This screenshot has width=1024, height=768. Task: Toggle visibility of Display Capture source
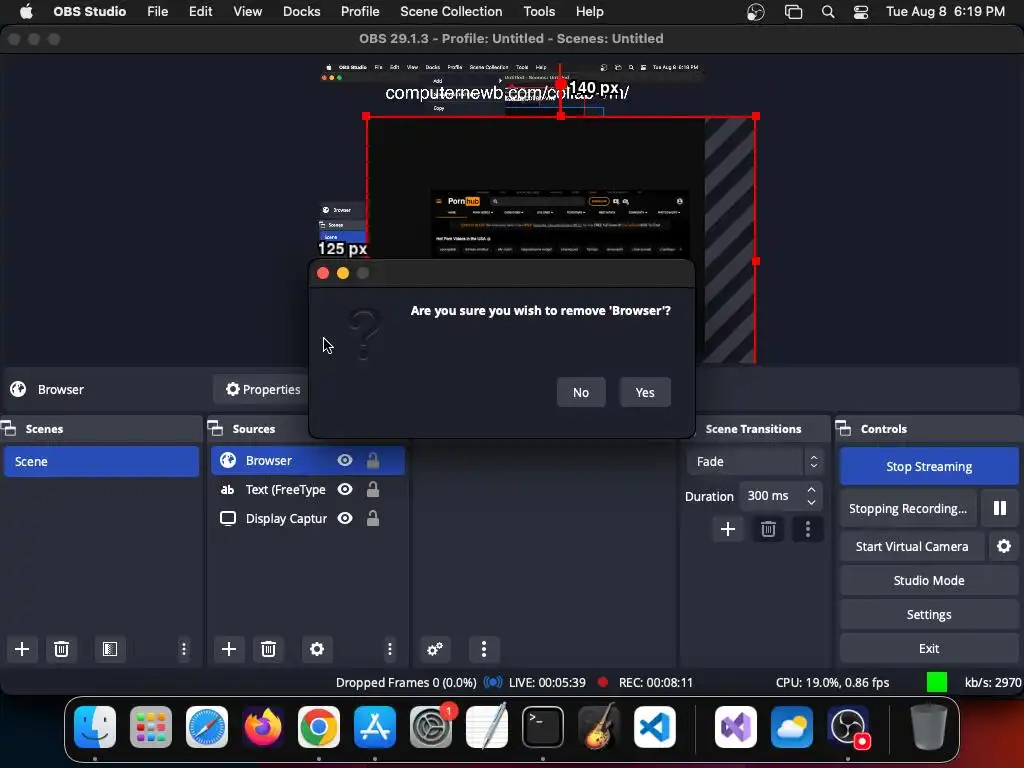pyautogui.click(x=345, y=518)
